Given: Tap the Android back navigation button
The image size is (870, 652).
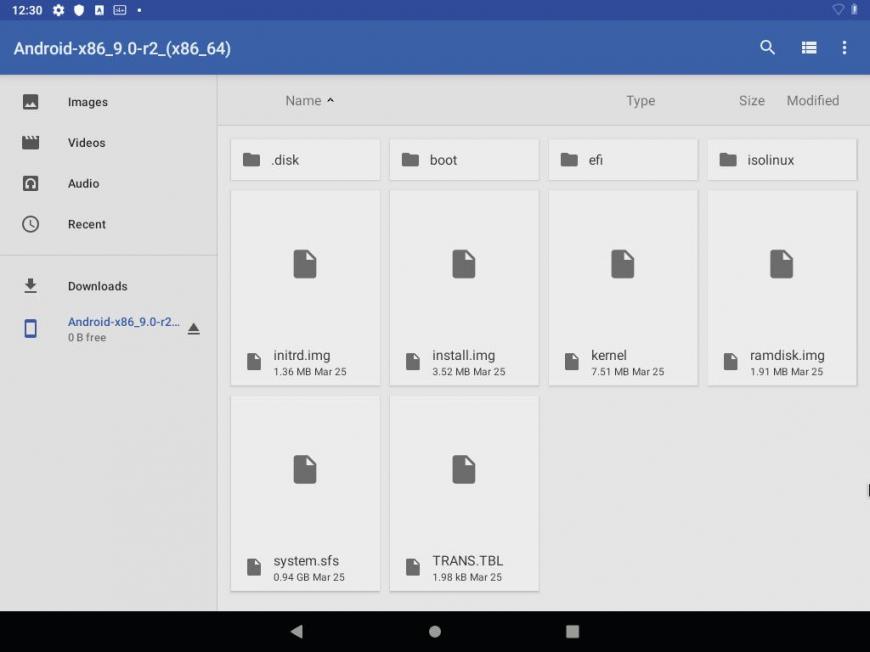Looking at the screenshot, I should (297, 631).
